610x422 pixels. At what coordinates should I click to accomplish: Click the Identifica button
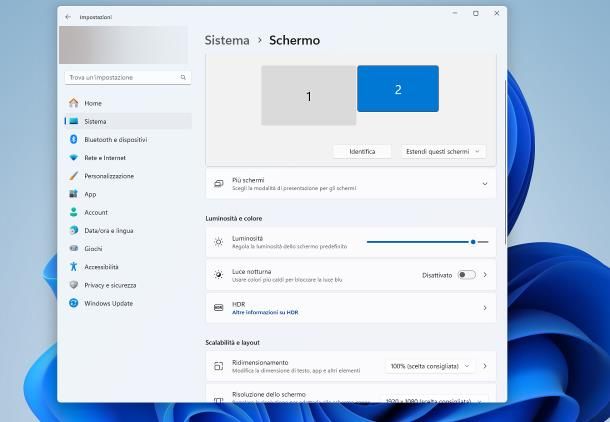(x=362, y=151)
